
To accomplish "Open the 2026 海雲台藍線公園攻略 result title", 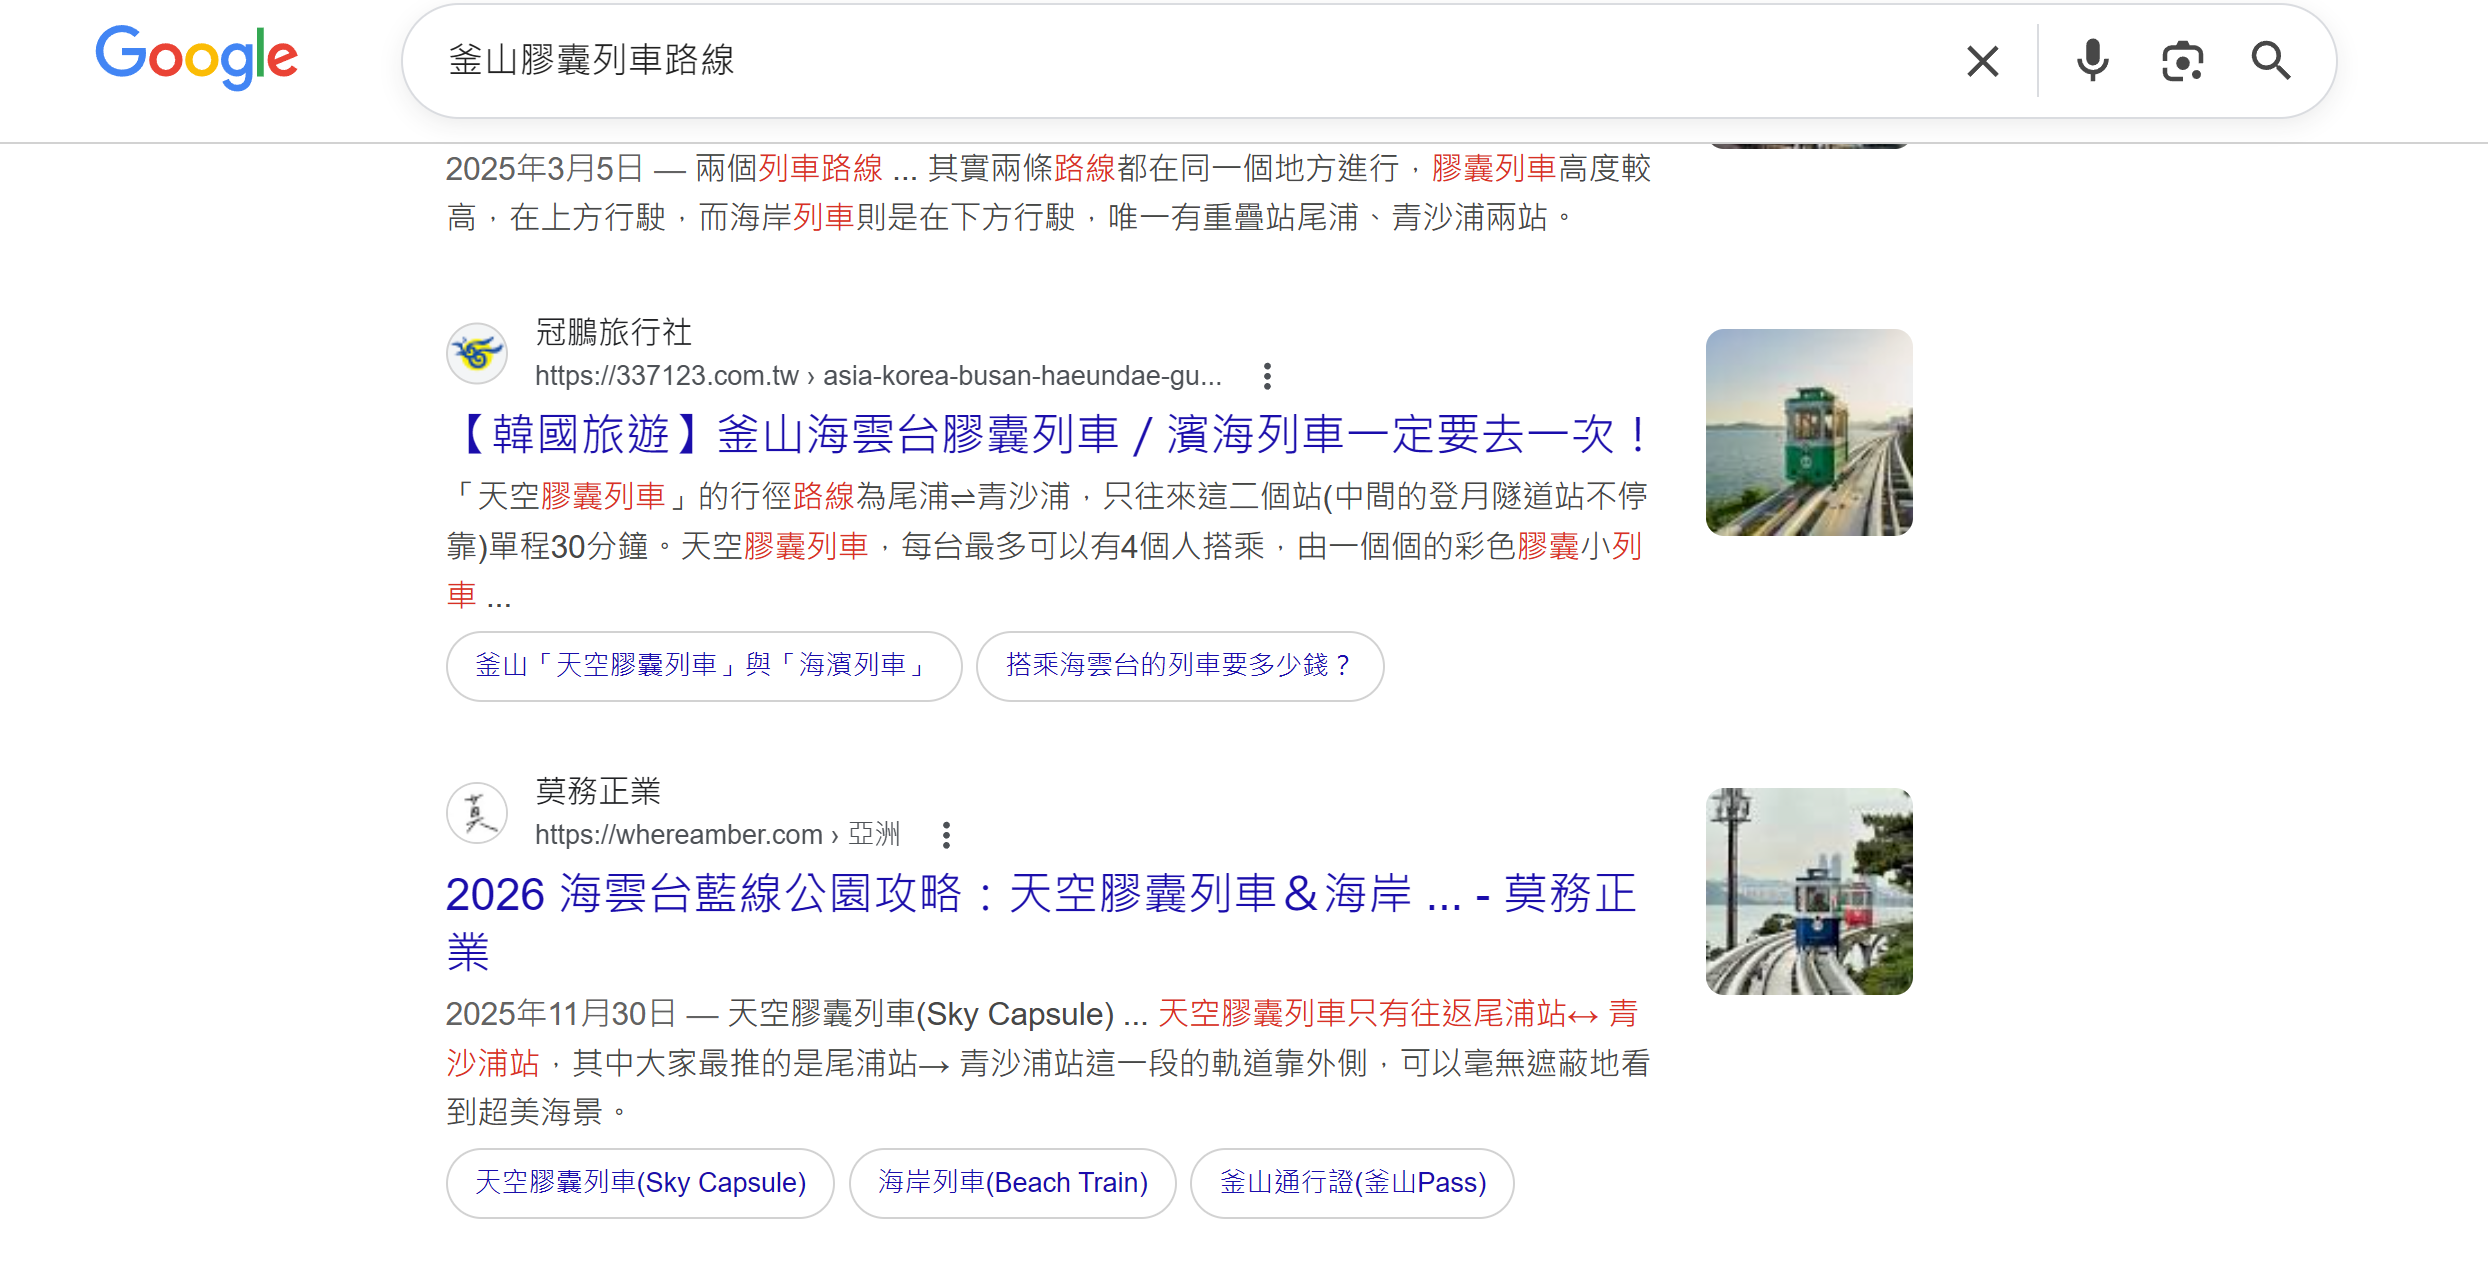I will [1040, 894].
